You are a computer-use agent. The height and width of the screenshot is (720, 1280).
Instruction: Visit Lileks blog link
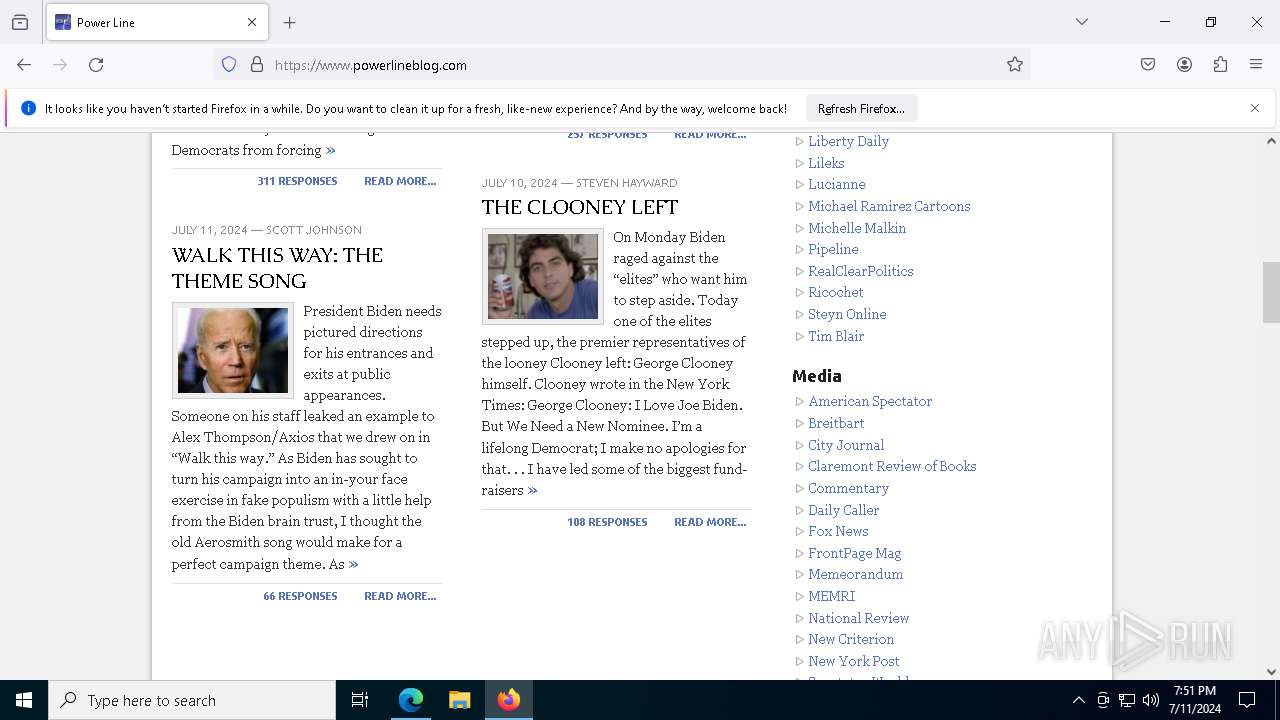pyautogui.click(x=826, y=163)
